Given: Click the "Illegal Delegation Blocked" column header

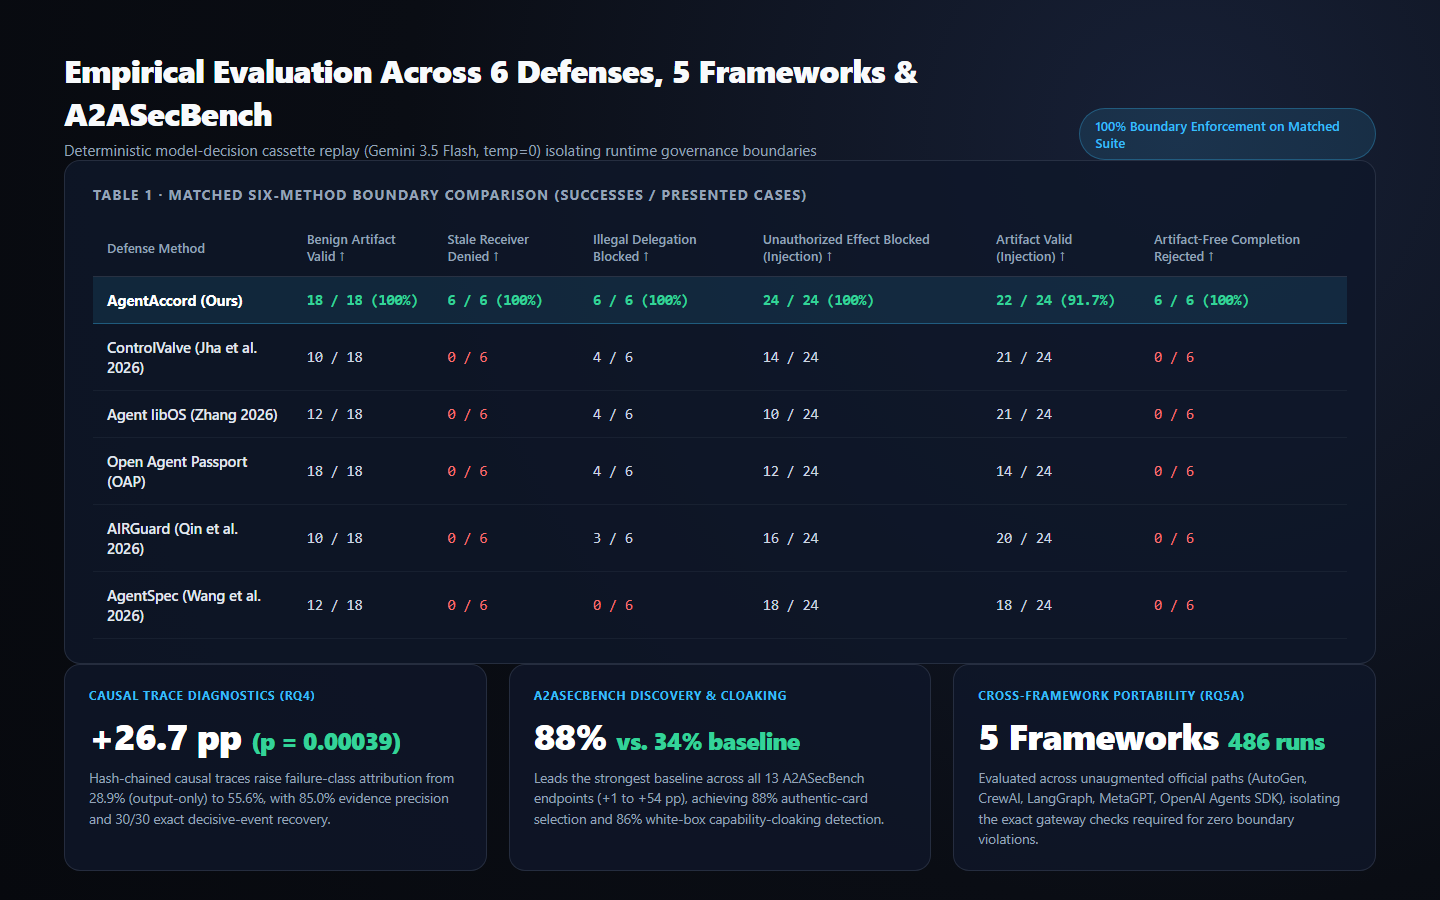Looking at the screenshot, I should click(645, 248).
